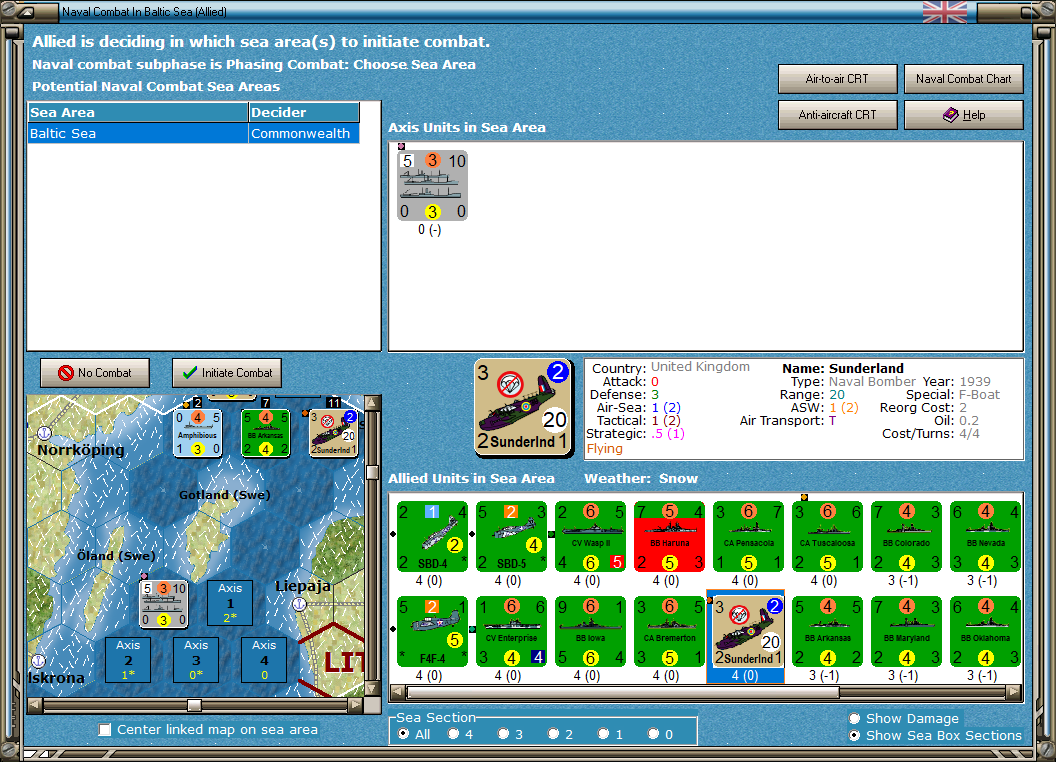Select the BB Colorado battleship unit
Image resolution: width=1056 pixels, height=762 pixels.
[x=906, y=536]
